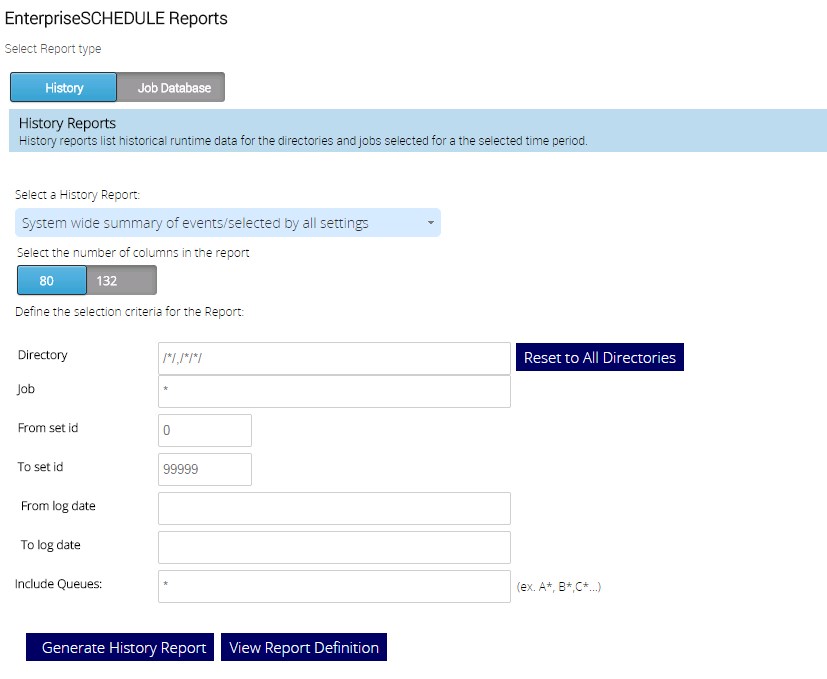Select the History report type
Image resolution: width=827 pixels, height=679 pixels.
[64, 88]
